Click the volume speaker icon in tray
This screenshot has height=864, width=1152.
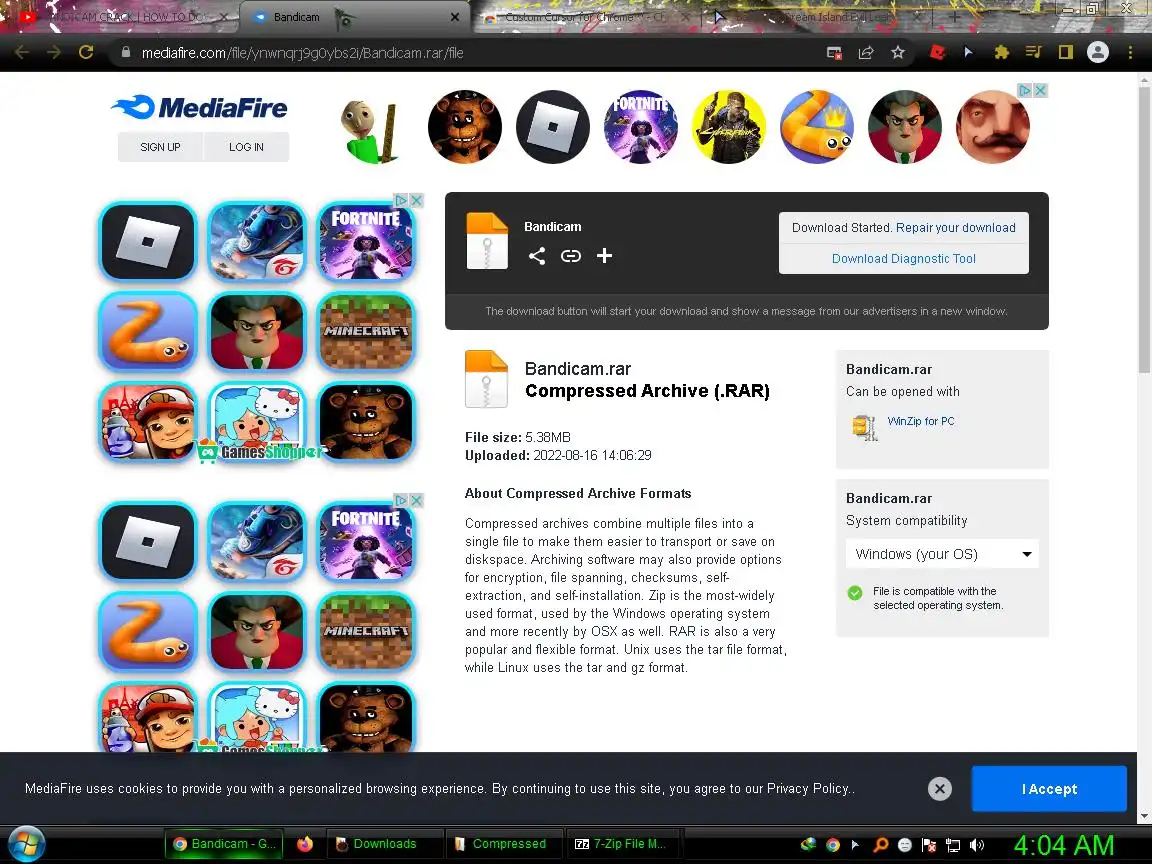pyautogui.click(x=976, y=845)
